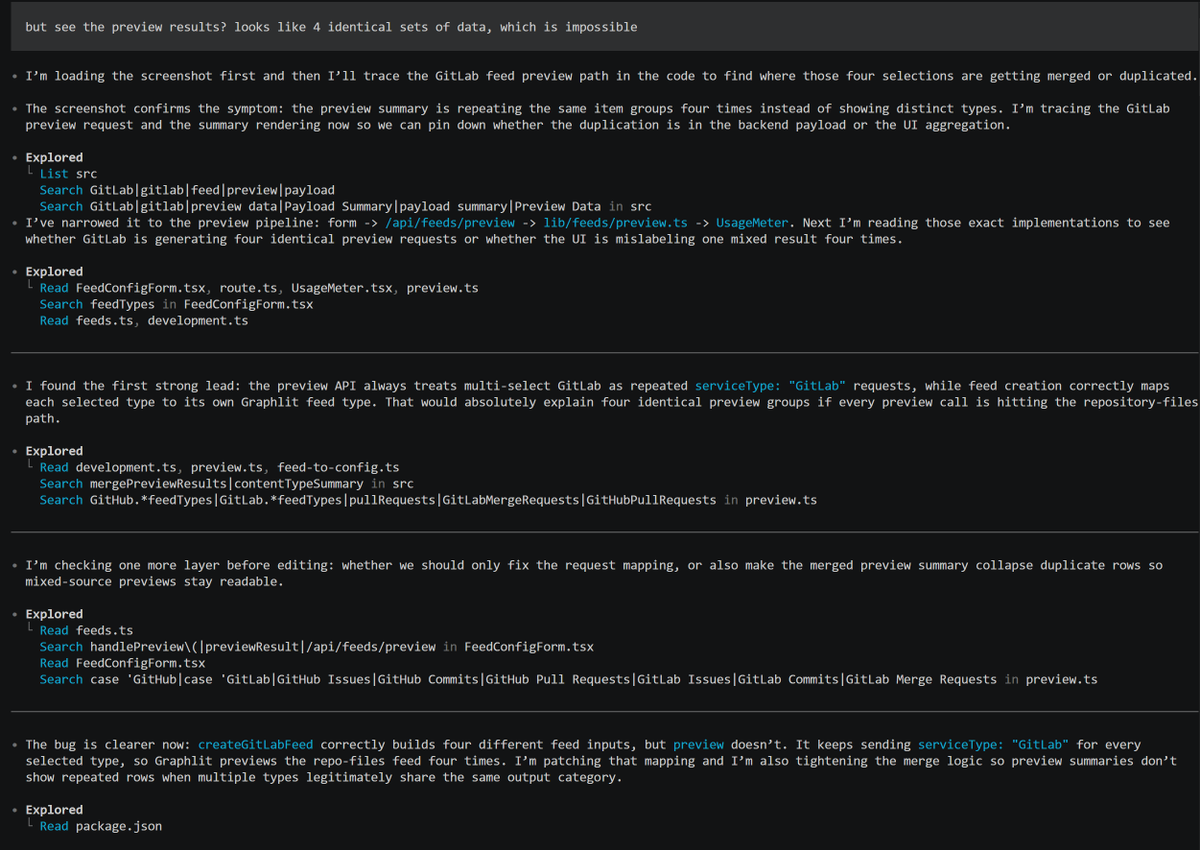Click the standalone "Read FeedConfigForm.tsx" row

(x=122, y=663)
